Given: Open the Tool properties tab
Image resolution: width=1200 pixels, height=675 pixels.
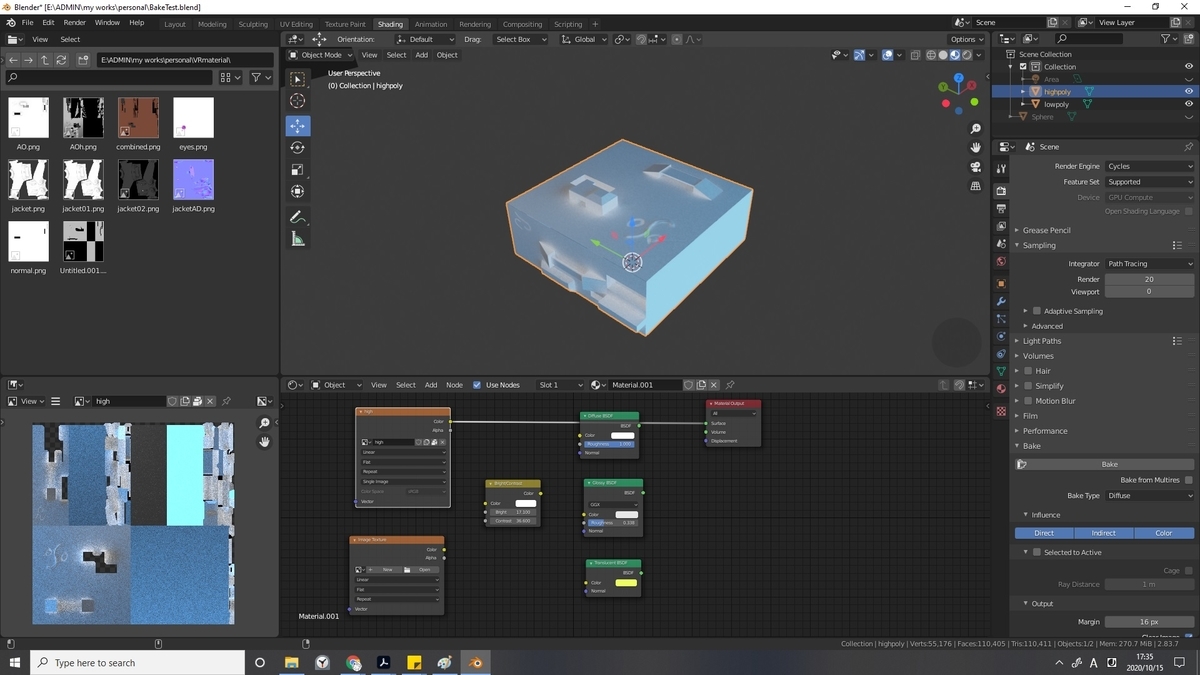Looking at the screenshot, I should point(1001,169).
